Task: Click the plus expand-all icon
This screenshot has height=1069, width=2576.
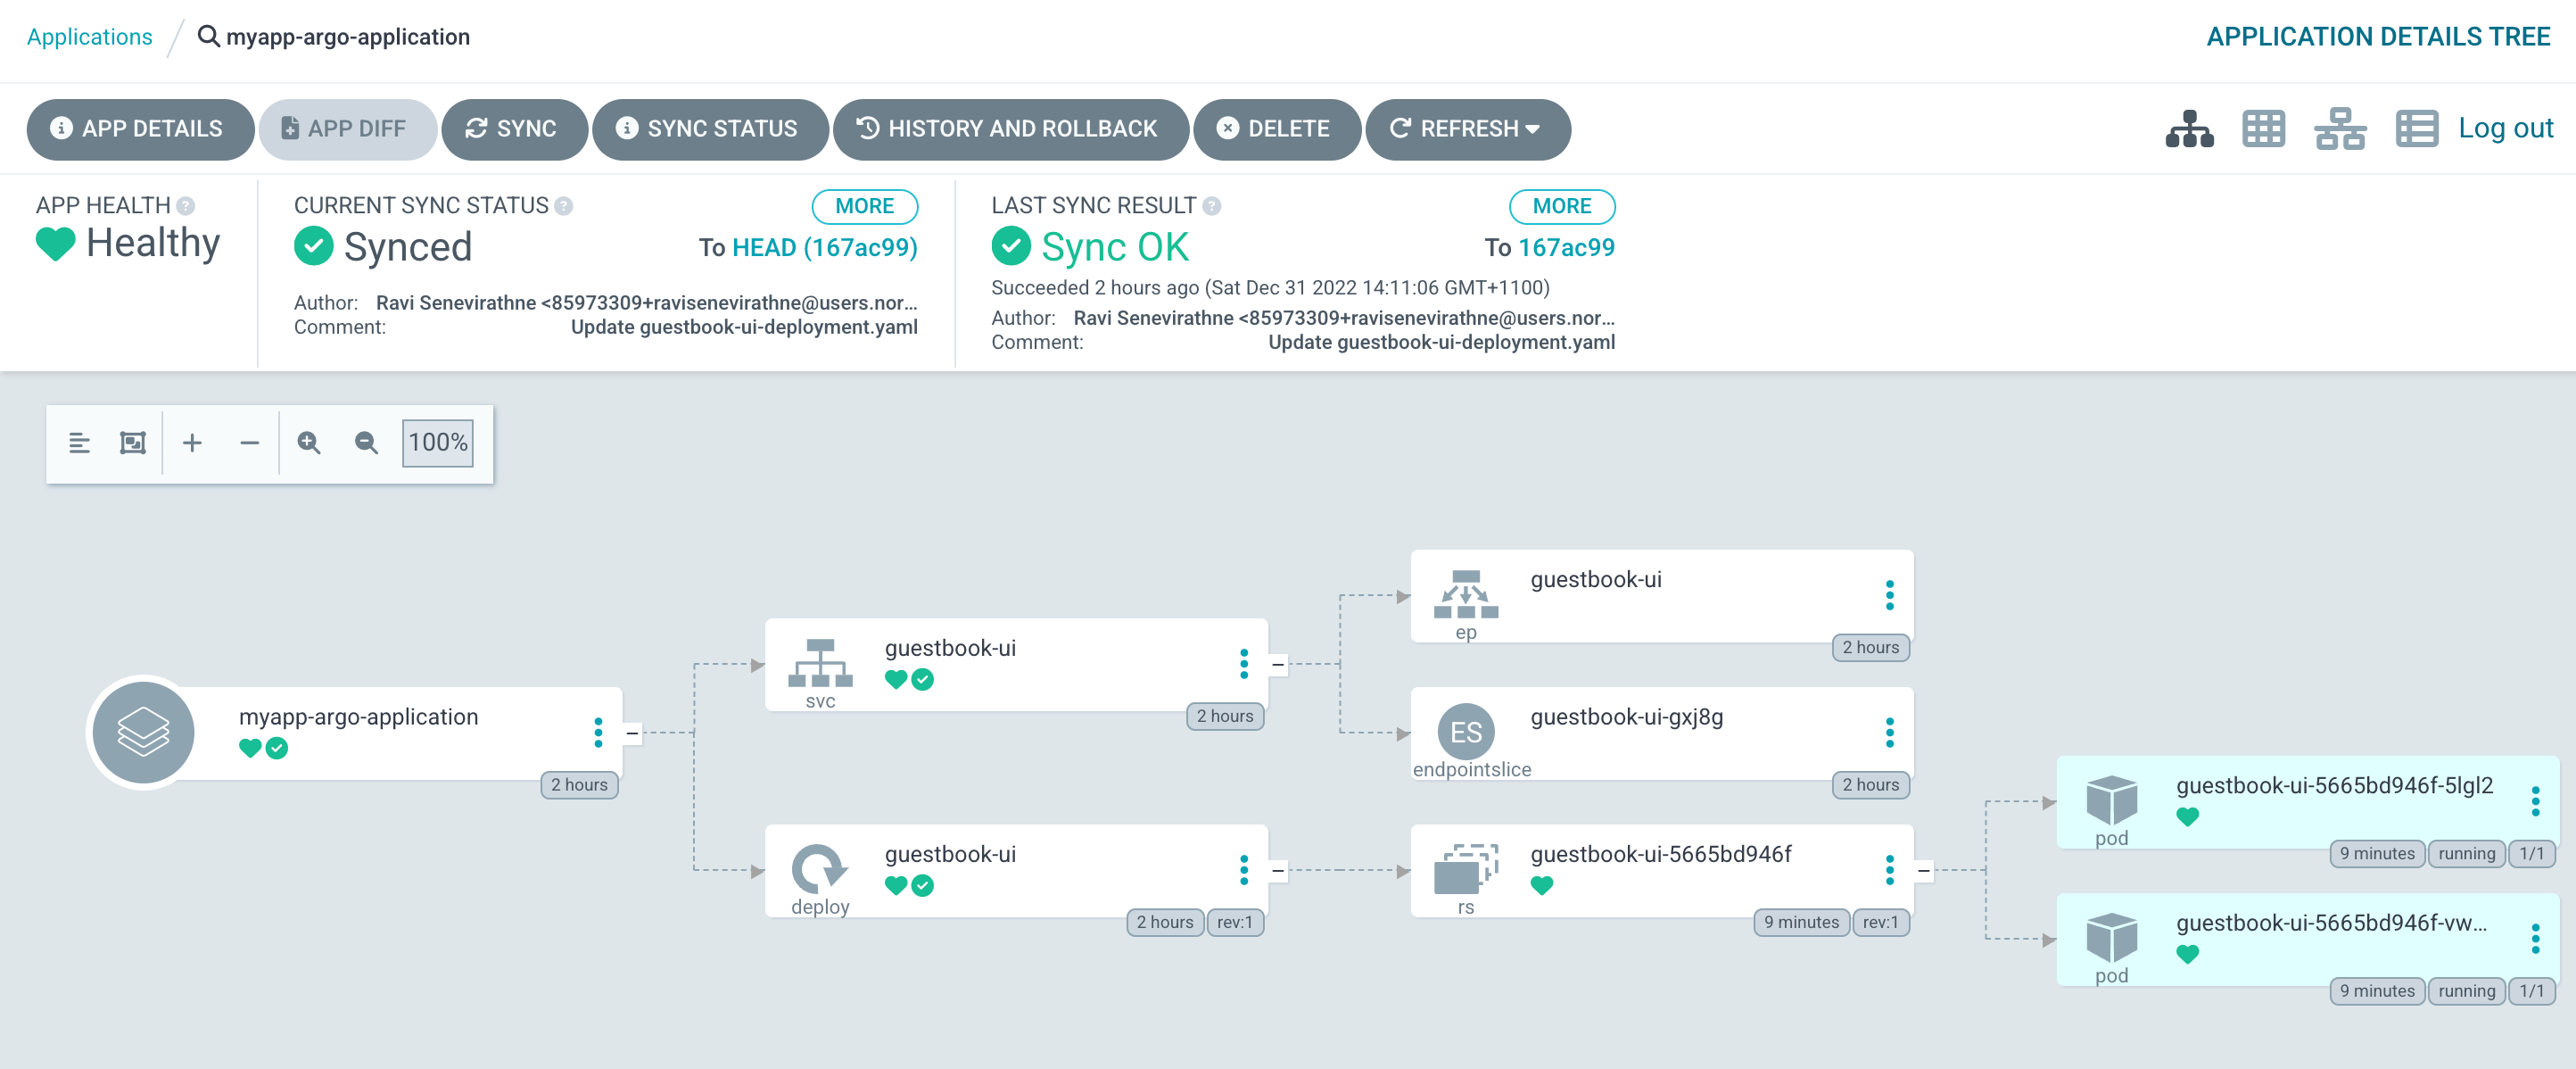Action: tap(192, 442)
